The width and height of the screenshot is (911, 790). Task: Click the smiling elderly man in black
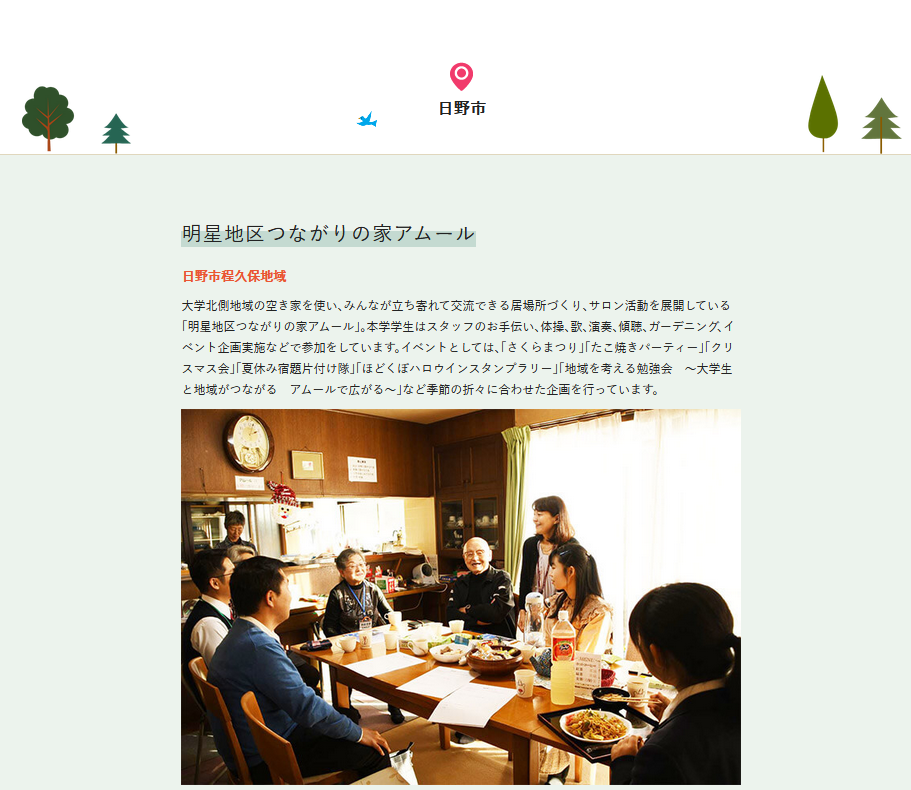coord(481,587)
